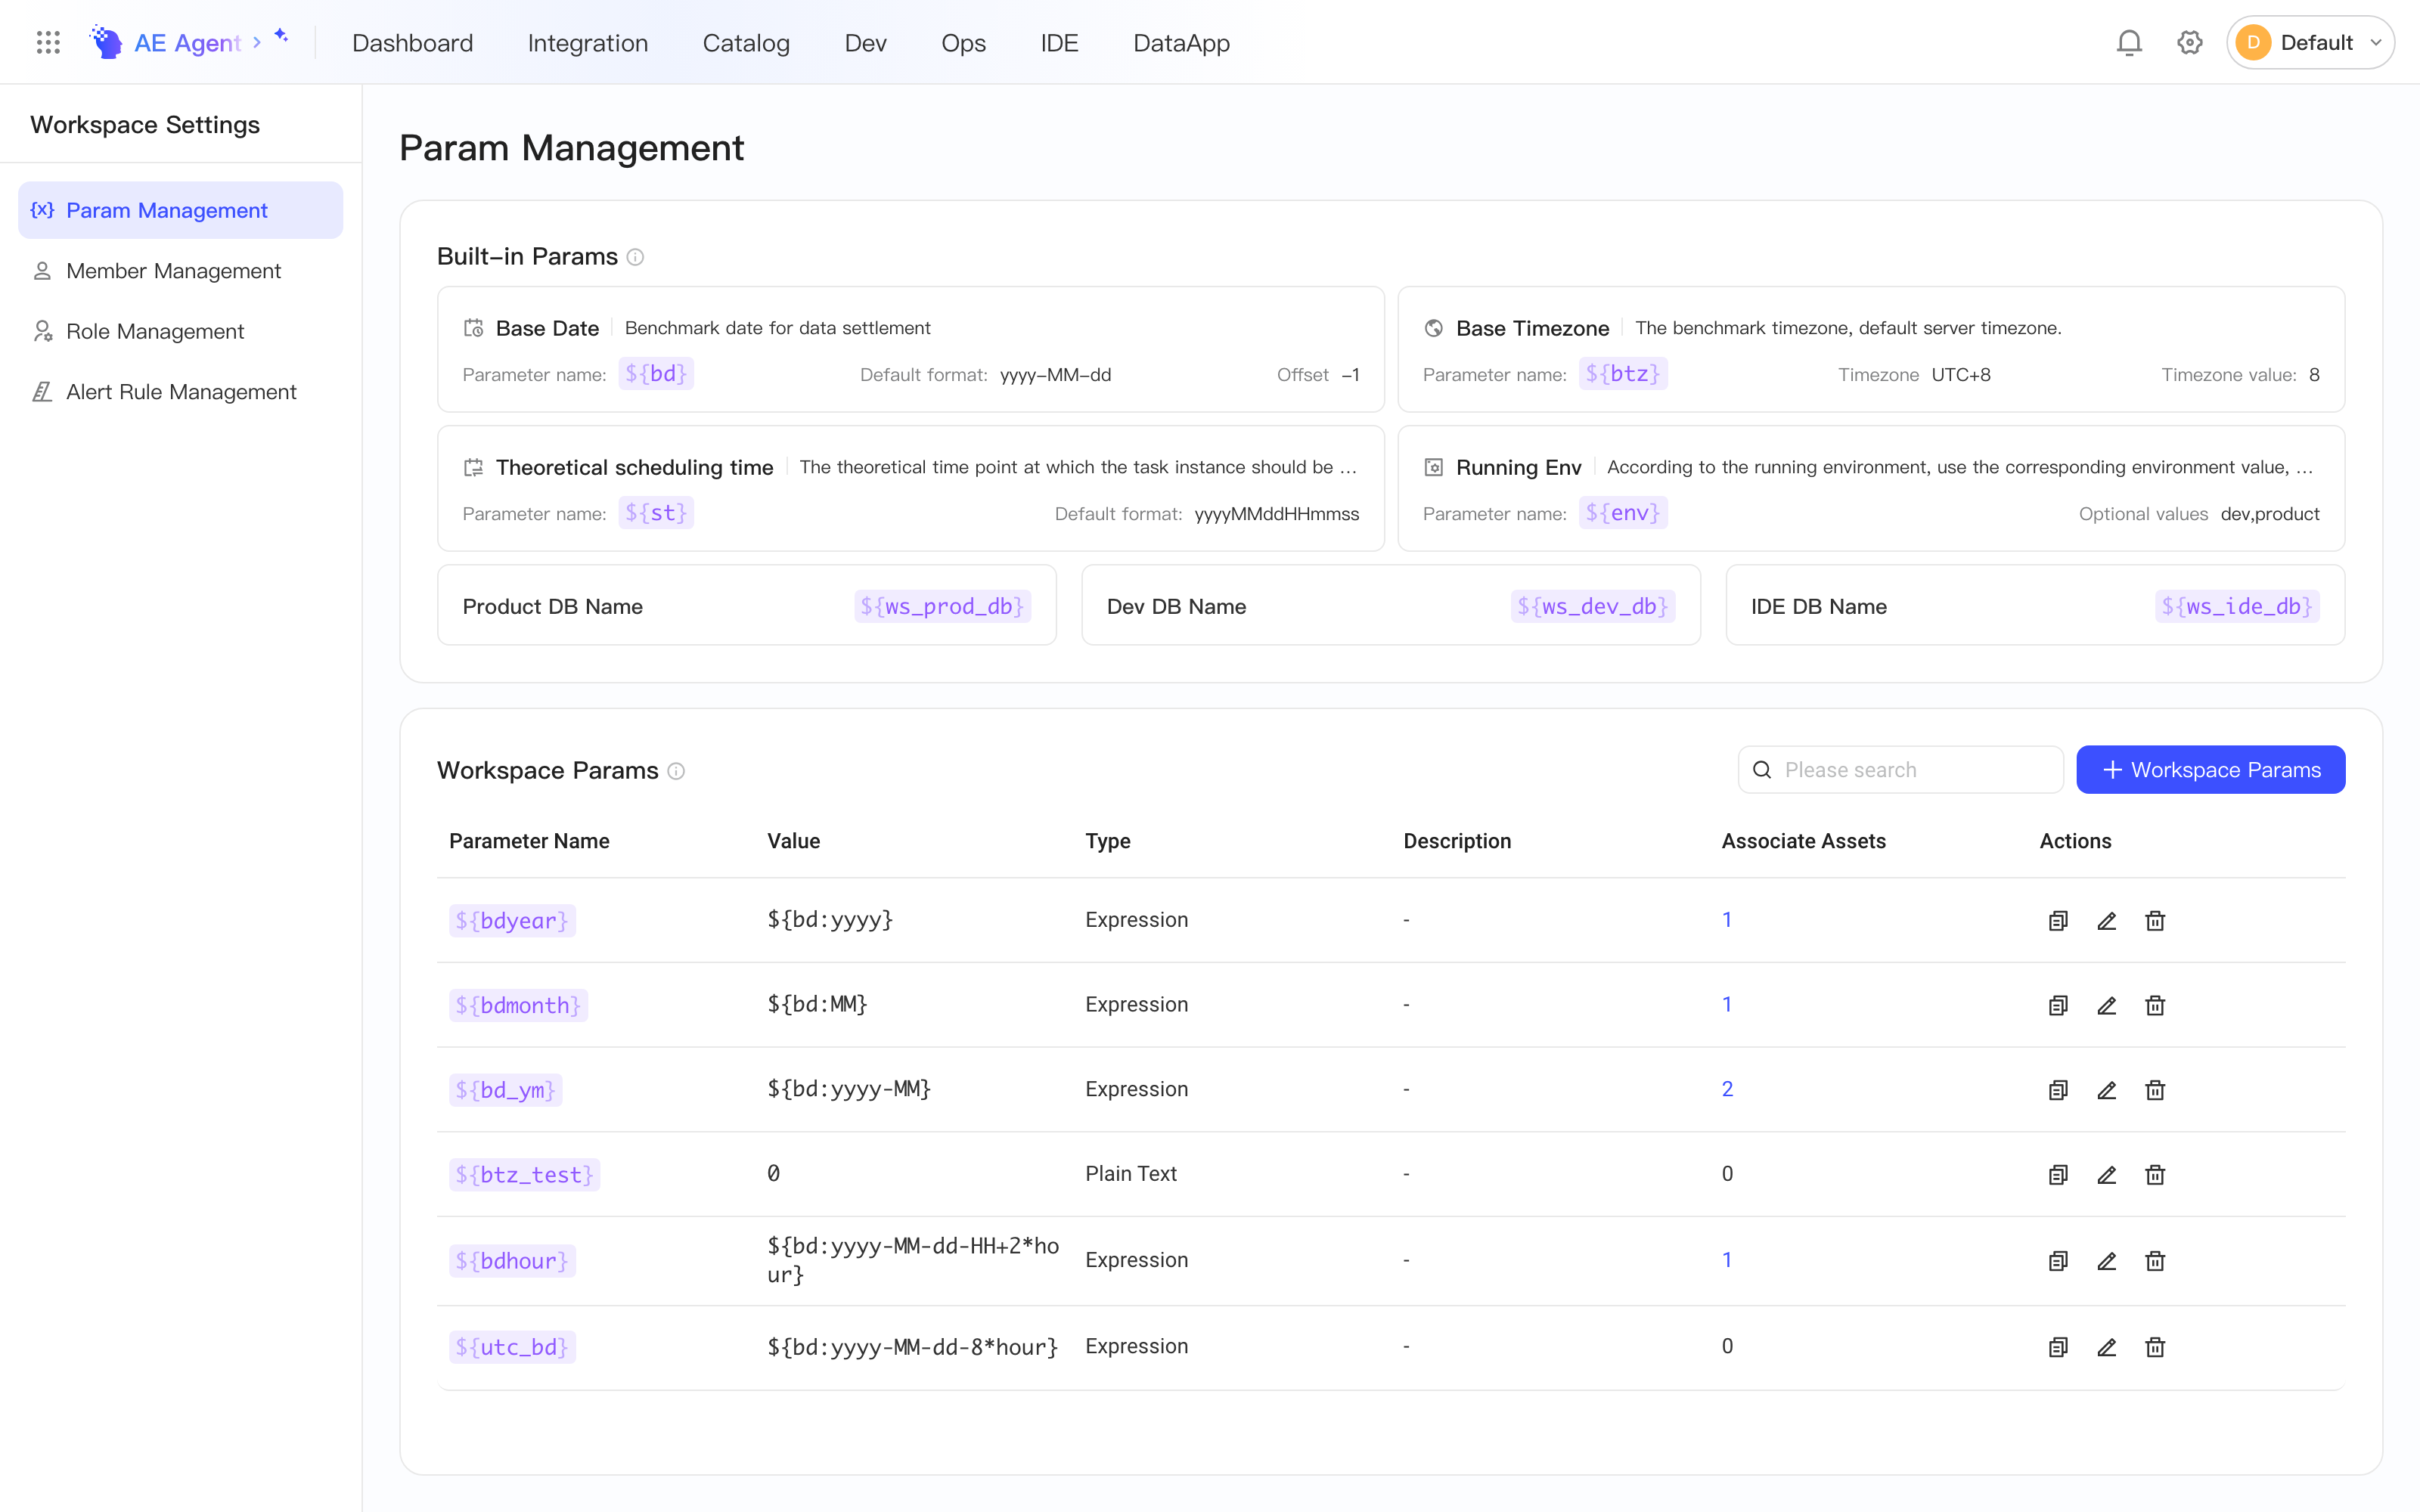
Task: Delete the bdmonth parameter
Action: coord(2155,1005)
